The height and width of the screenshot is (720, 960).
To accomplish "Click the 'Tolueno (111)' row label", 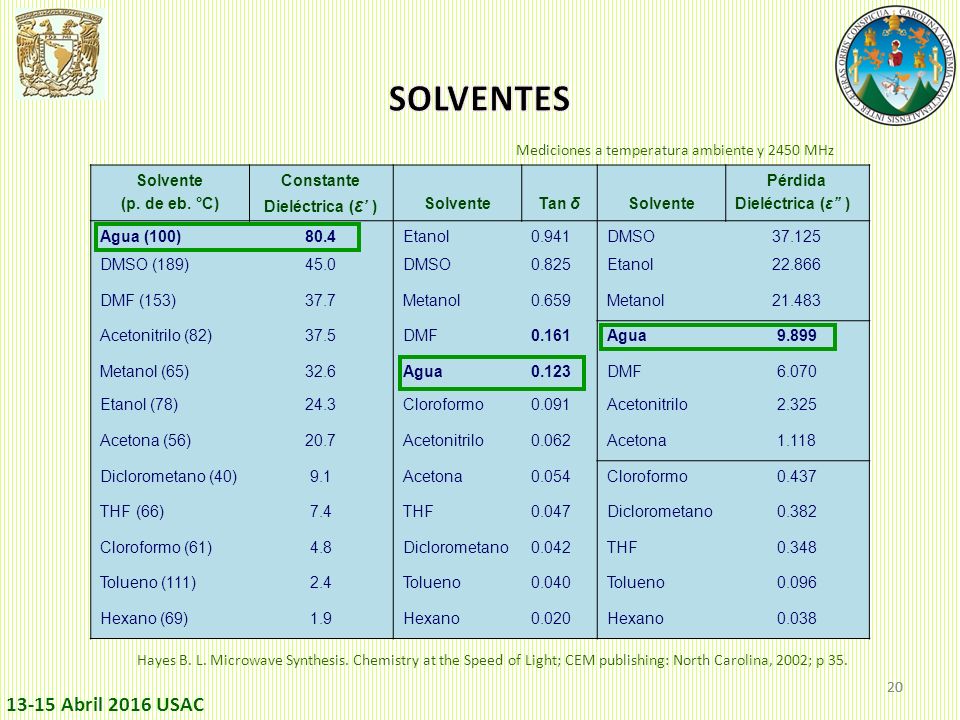I will [148, 582].
